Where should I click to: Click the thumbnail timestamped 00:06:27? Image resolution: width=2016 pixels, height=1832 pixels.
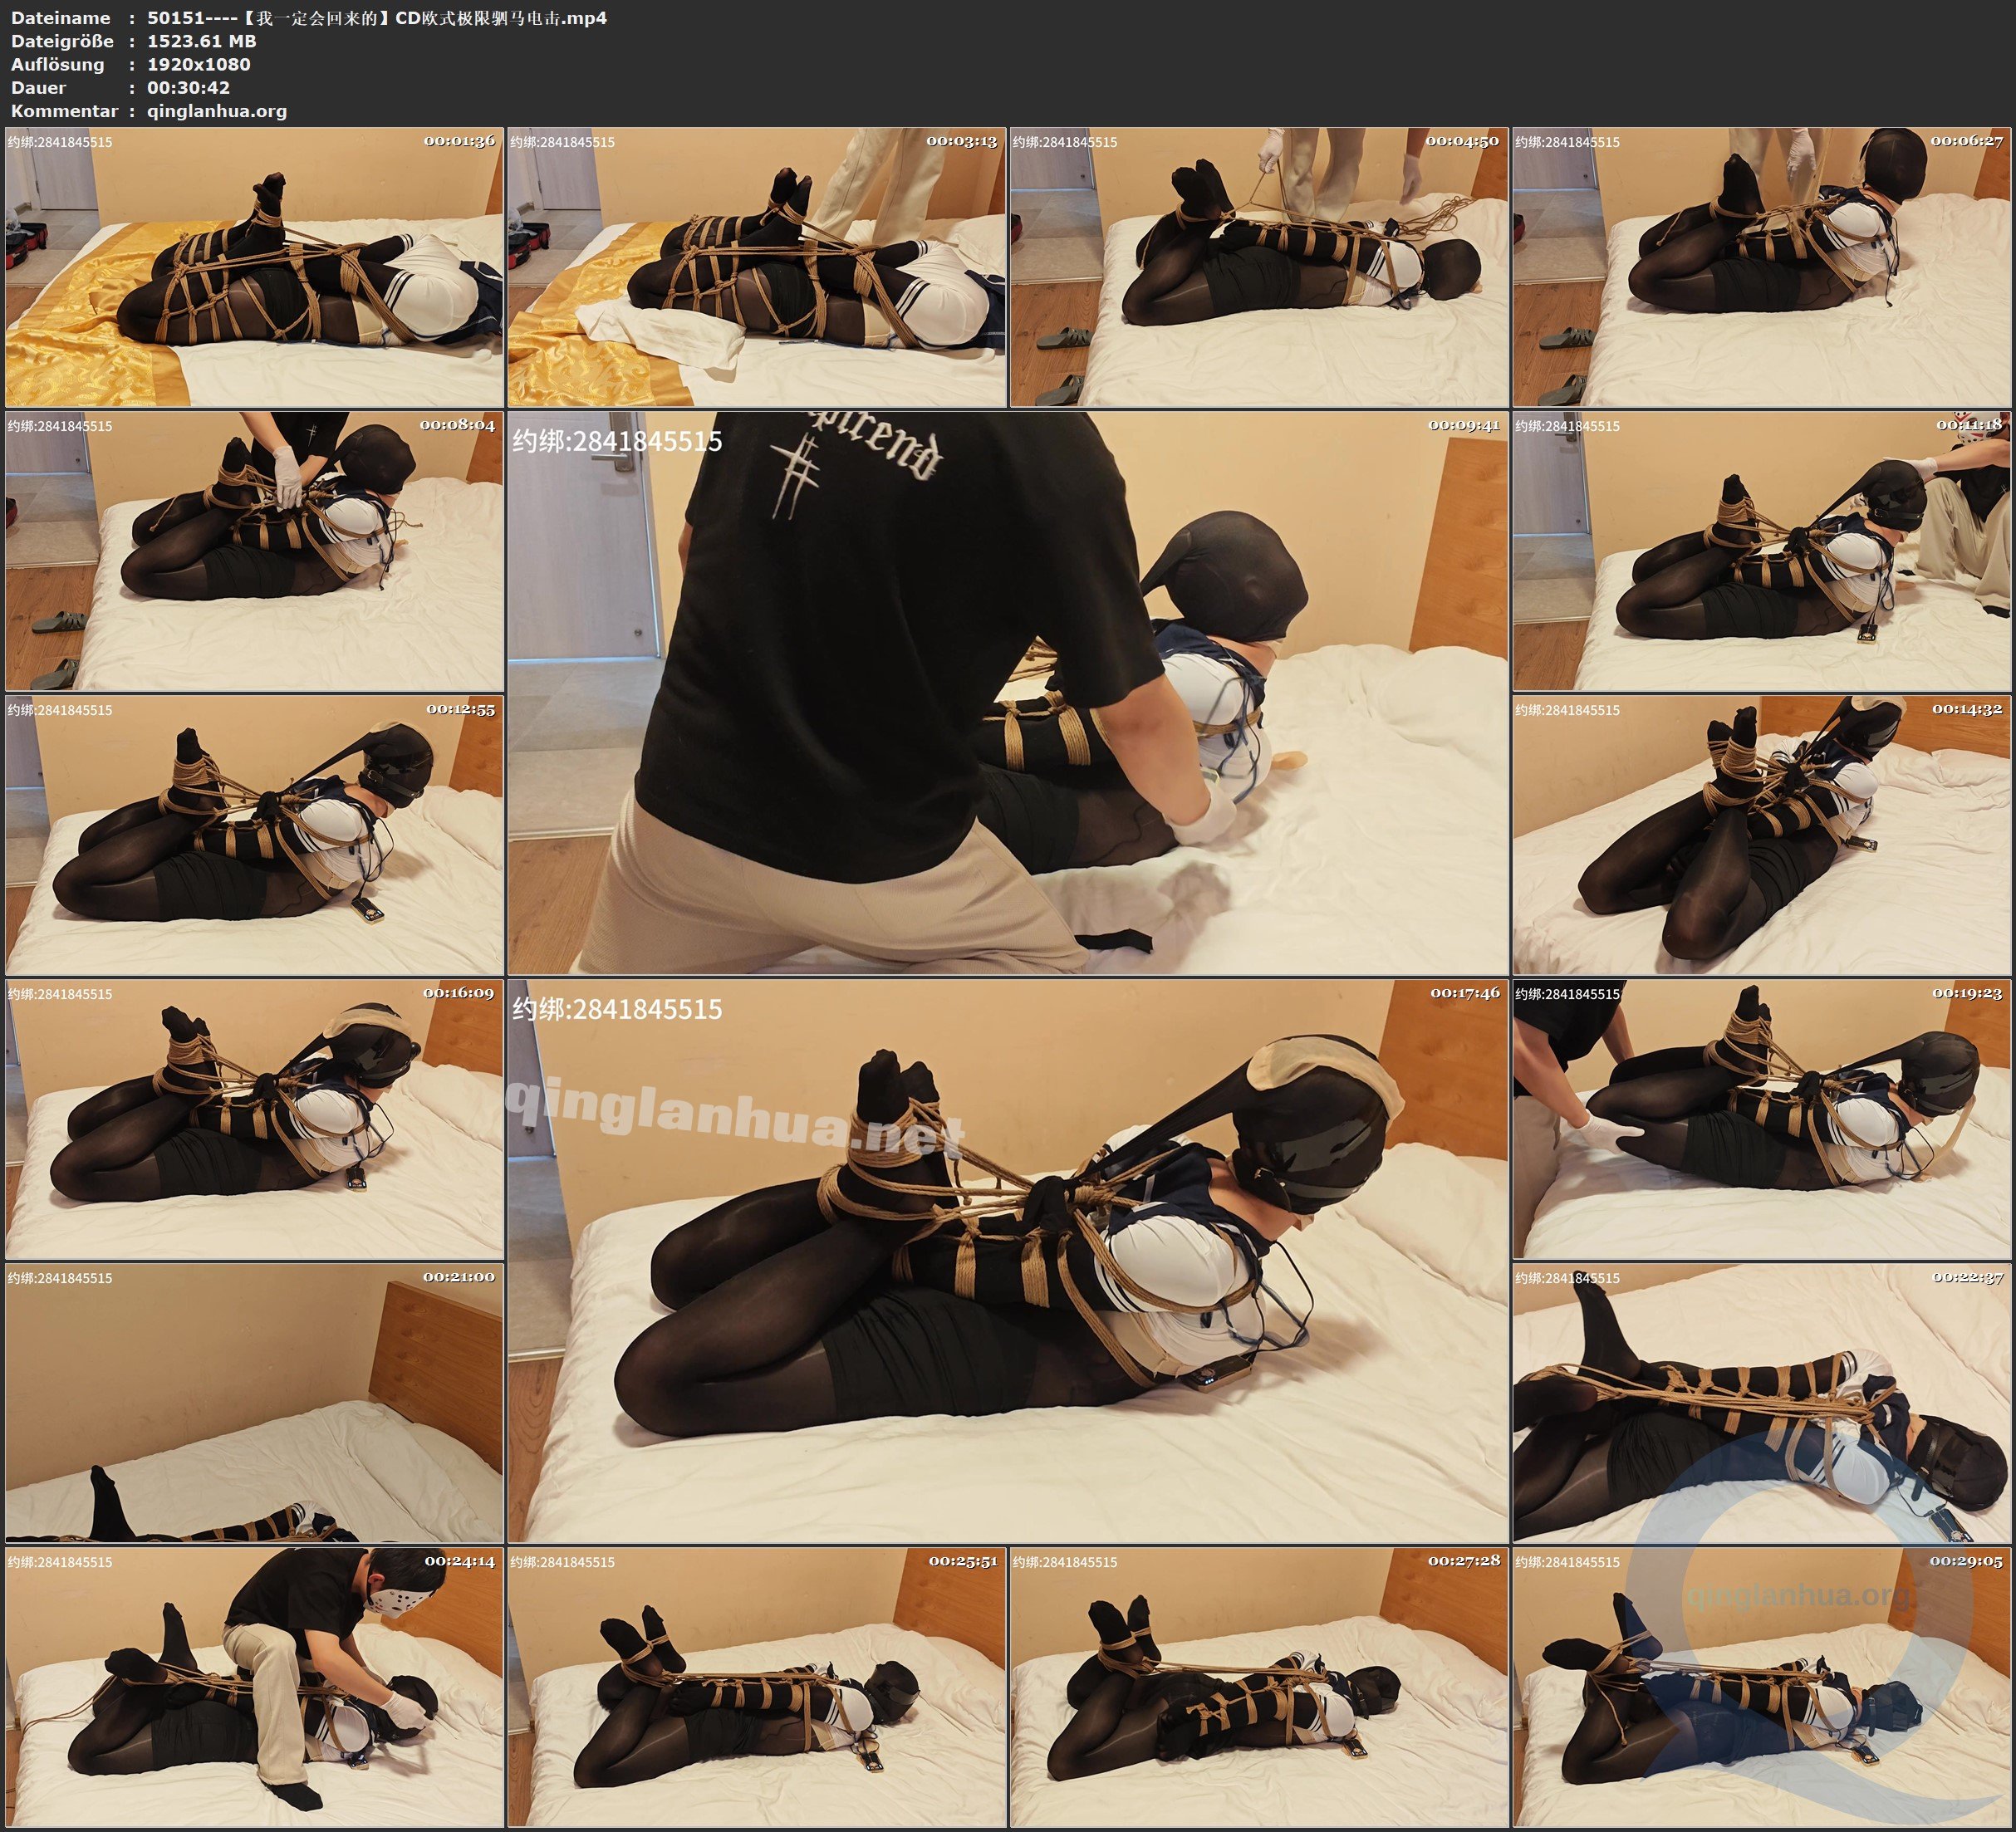pyautogui.click(x=1762, y=267)
